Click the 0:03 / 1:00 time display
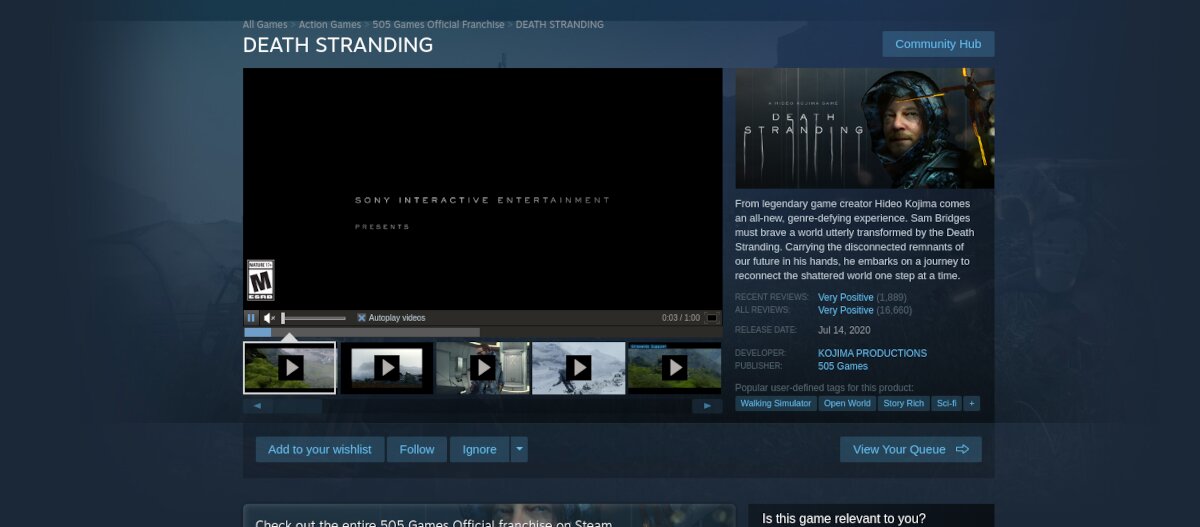Image resolution: width=1200 pixels, height=527 pixels. click(x=681, y=318)
